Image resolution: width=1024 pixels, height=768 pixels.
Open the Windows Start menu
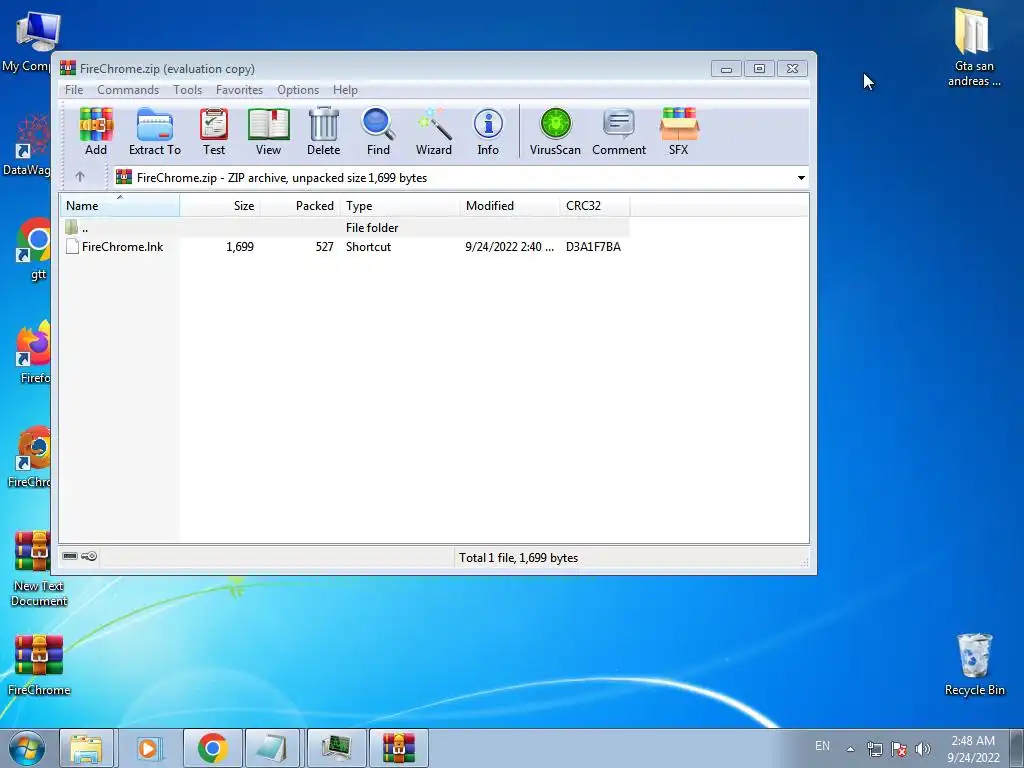pyautogui.click(x=26, y=748)
